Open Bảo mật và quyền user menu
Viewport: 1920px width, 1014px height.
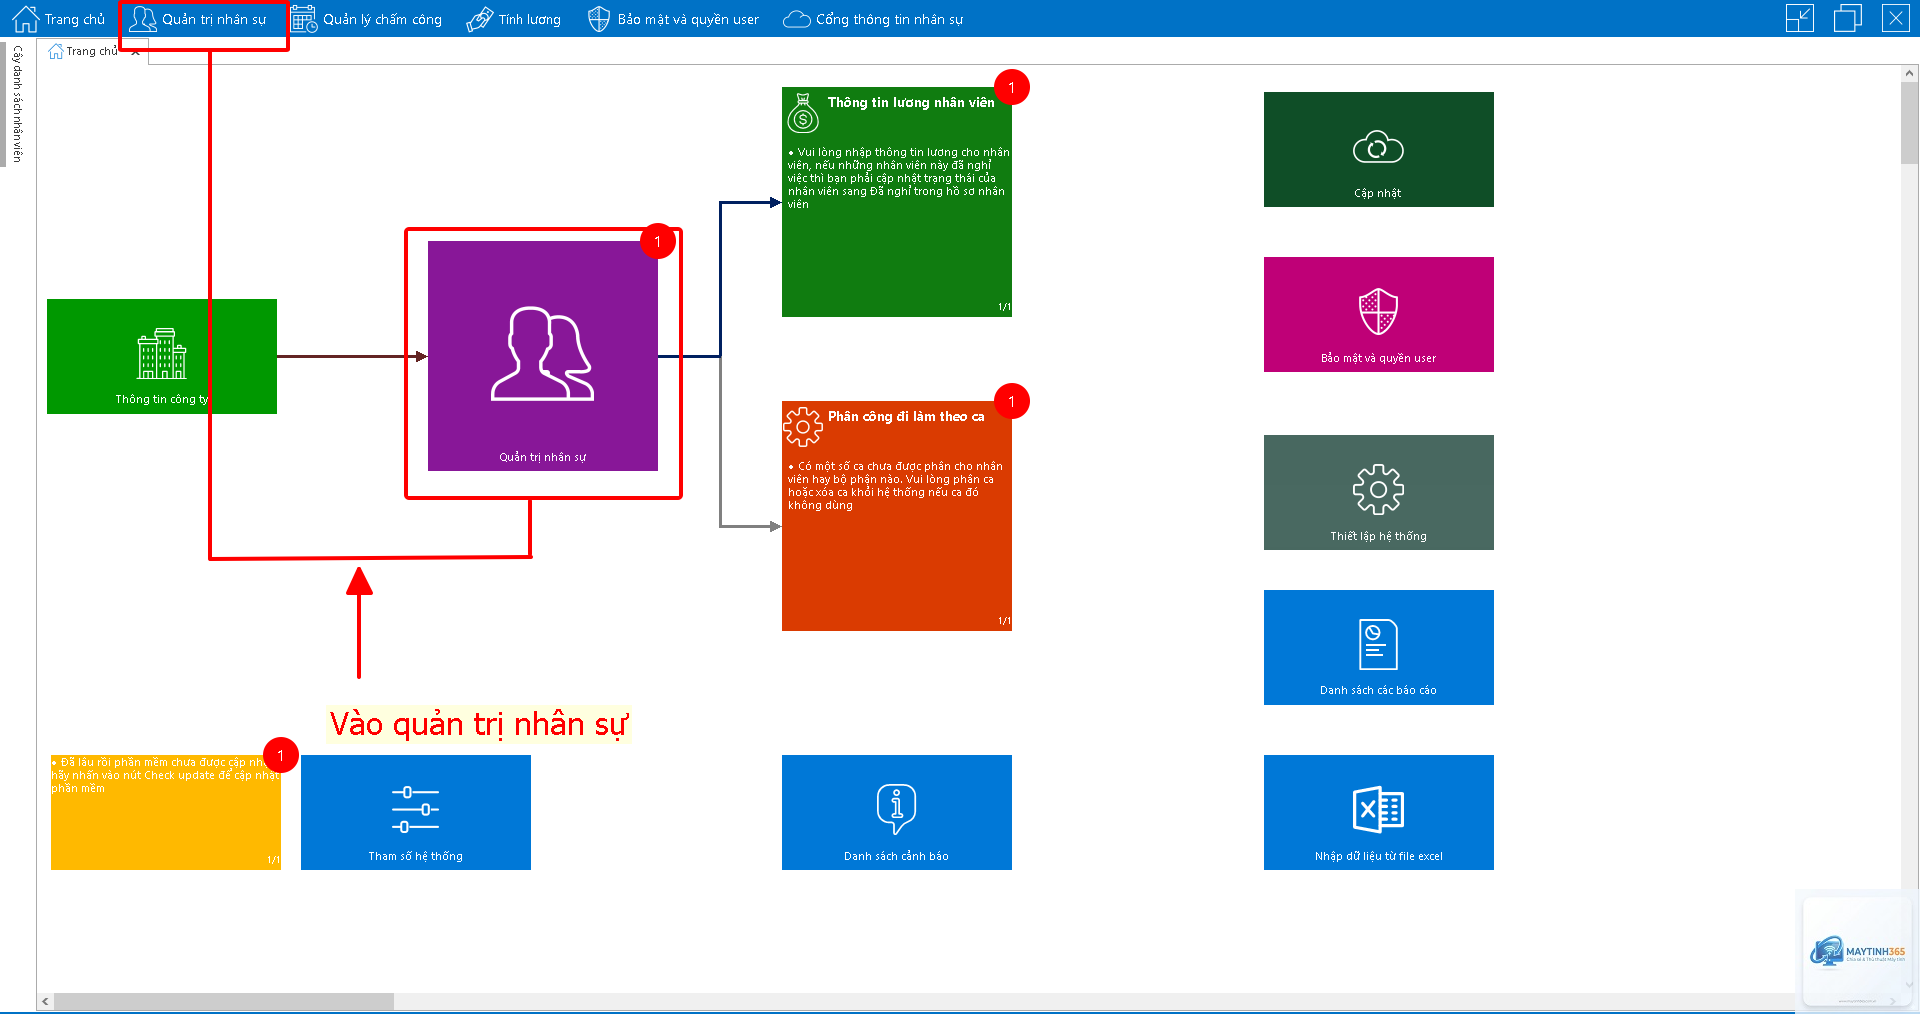pyautogui.click(x=673, y=19)
